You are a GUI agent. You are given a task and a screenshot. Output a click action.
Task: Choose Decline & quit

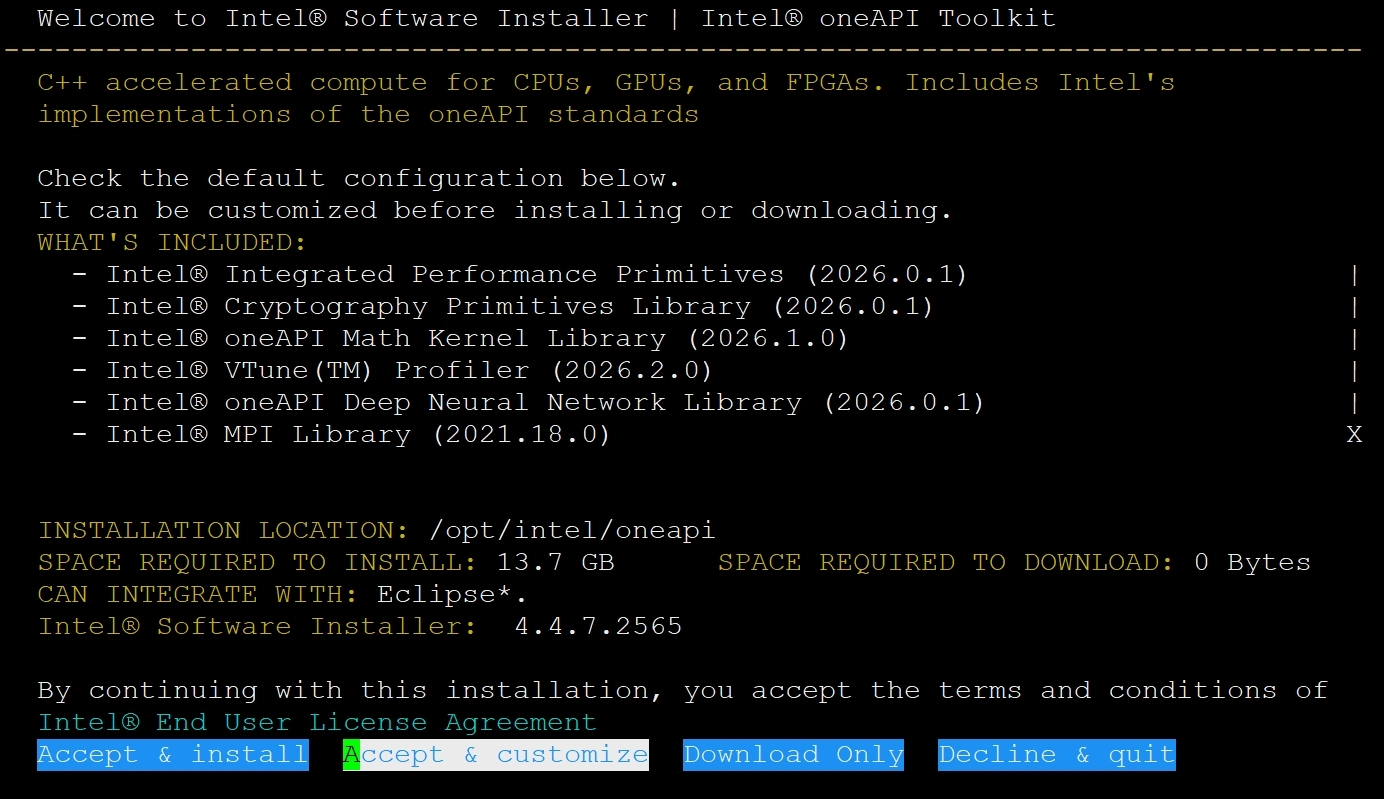[x=1057, y=755]
